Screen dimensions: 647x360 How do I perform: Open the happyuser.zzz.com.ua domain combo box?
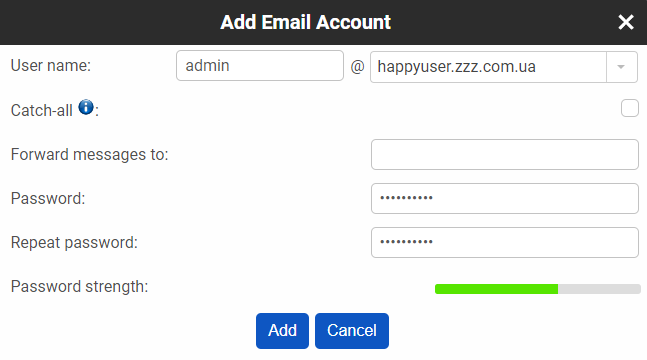[x=503, y=67]
